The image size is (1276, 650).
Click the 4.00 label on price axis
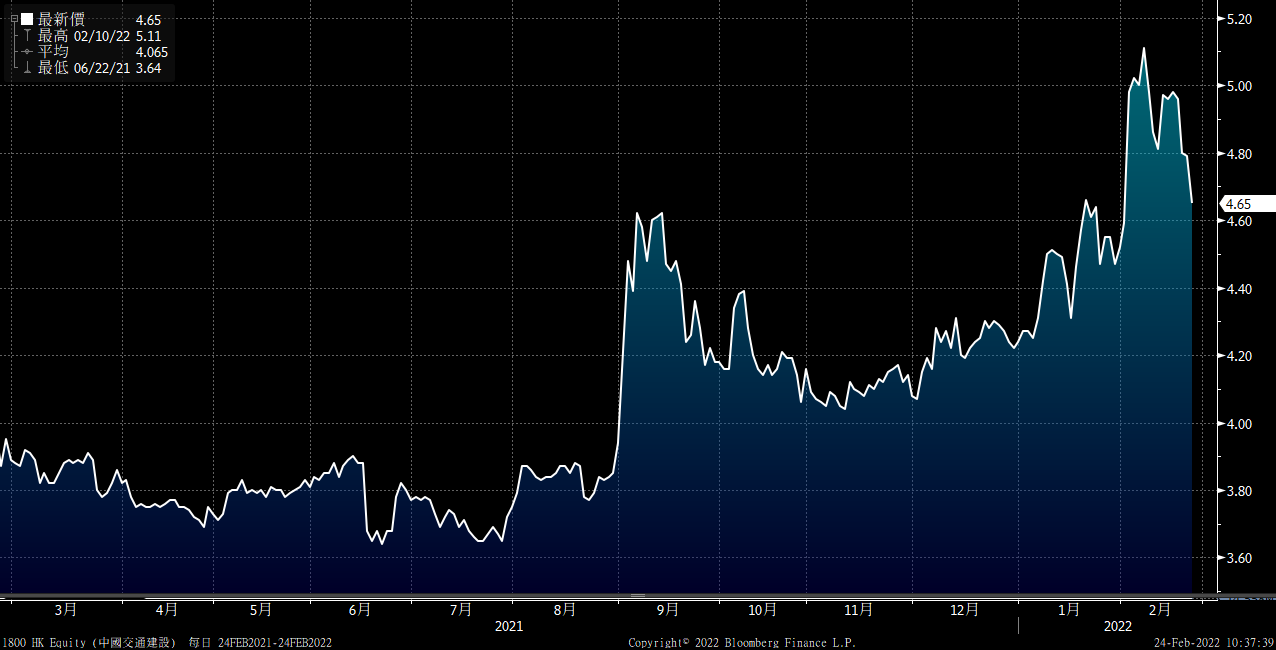(1238, 424)
